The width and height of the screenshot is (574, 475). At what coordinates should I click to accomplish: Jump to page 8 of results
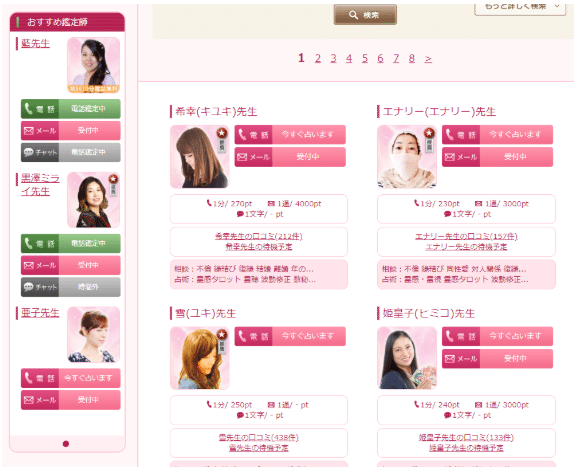coord(411,58)
